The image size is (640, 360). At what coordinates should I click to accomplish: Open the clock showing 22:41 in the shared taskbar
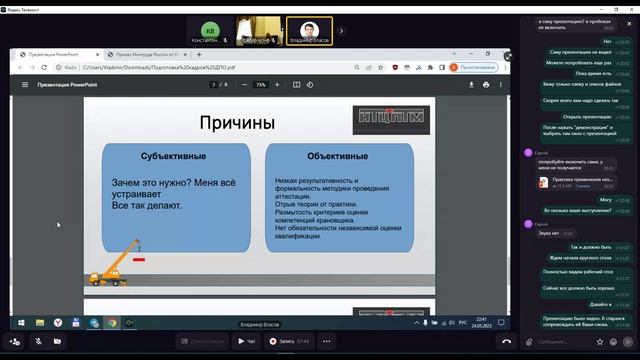[x=482, y=323]
